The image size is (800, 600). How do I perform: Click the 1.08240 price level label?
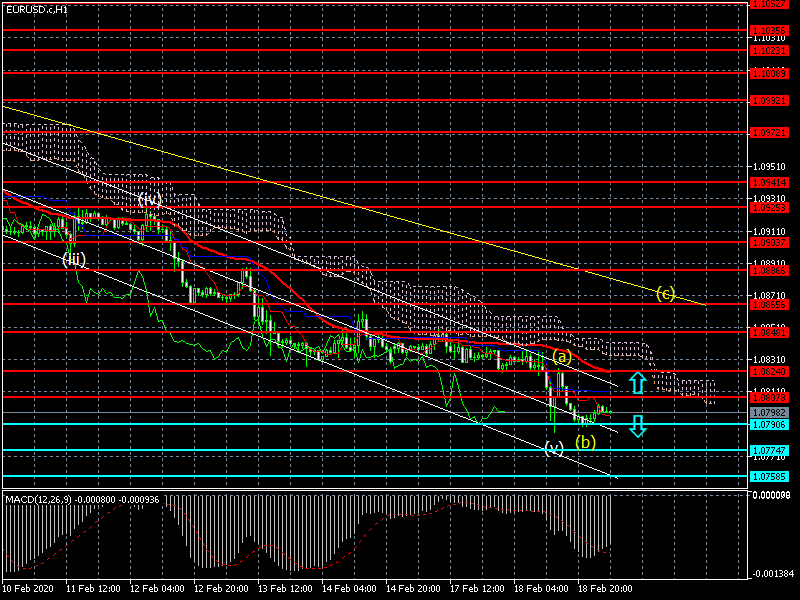click(x=769, y=372)
